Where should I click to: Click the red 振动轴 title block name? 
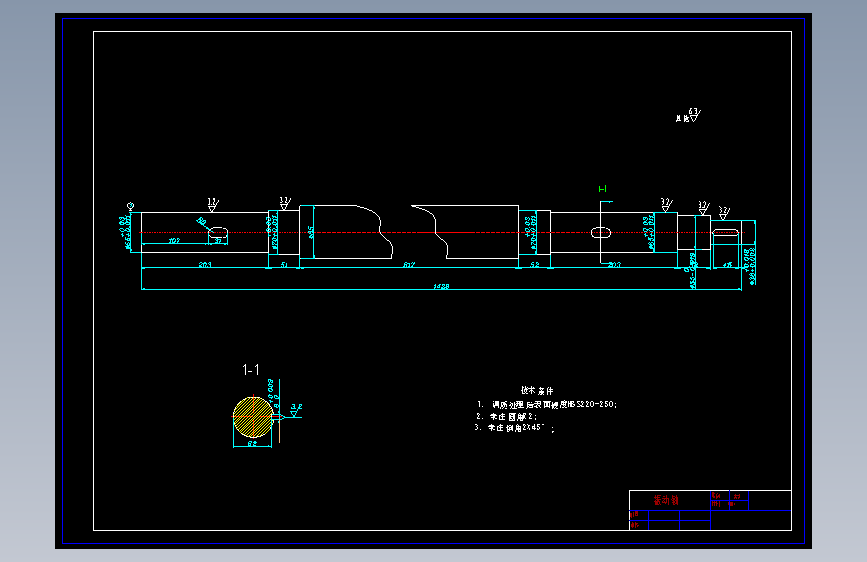click(666, 500)
